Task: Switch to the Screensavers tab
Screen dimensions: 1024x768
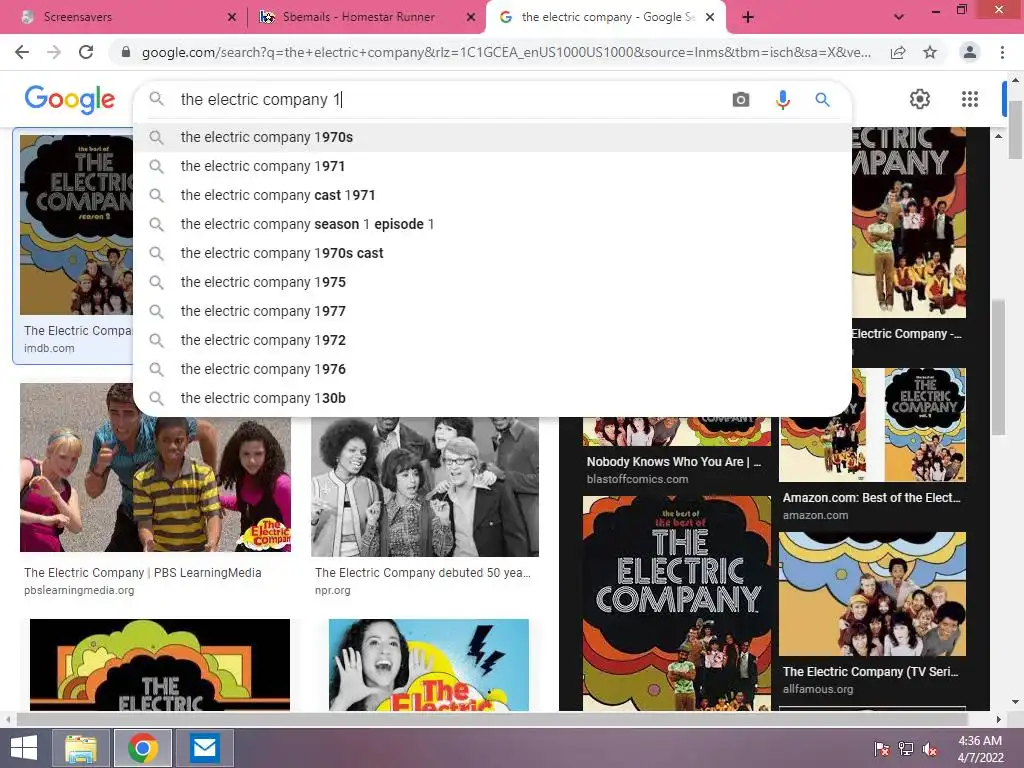Action: (124, 17)
